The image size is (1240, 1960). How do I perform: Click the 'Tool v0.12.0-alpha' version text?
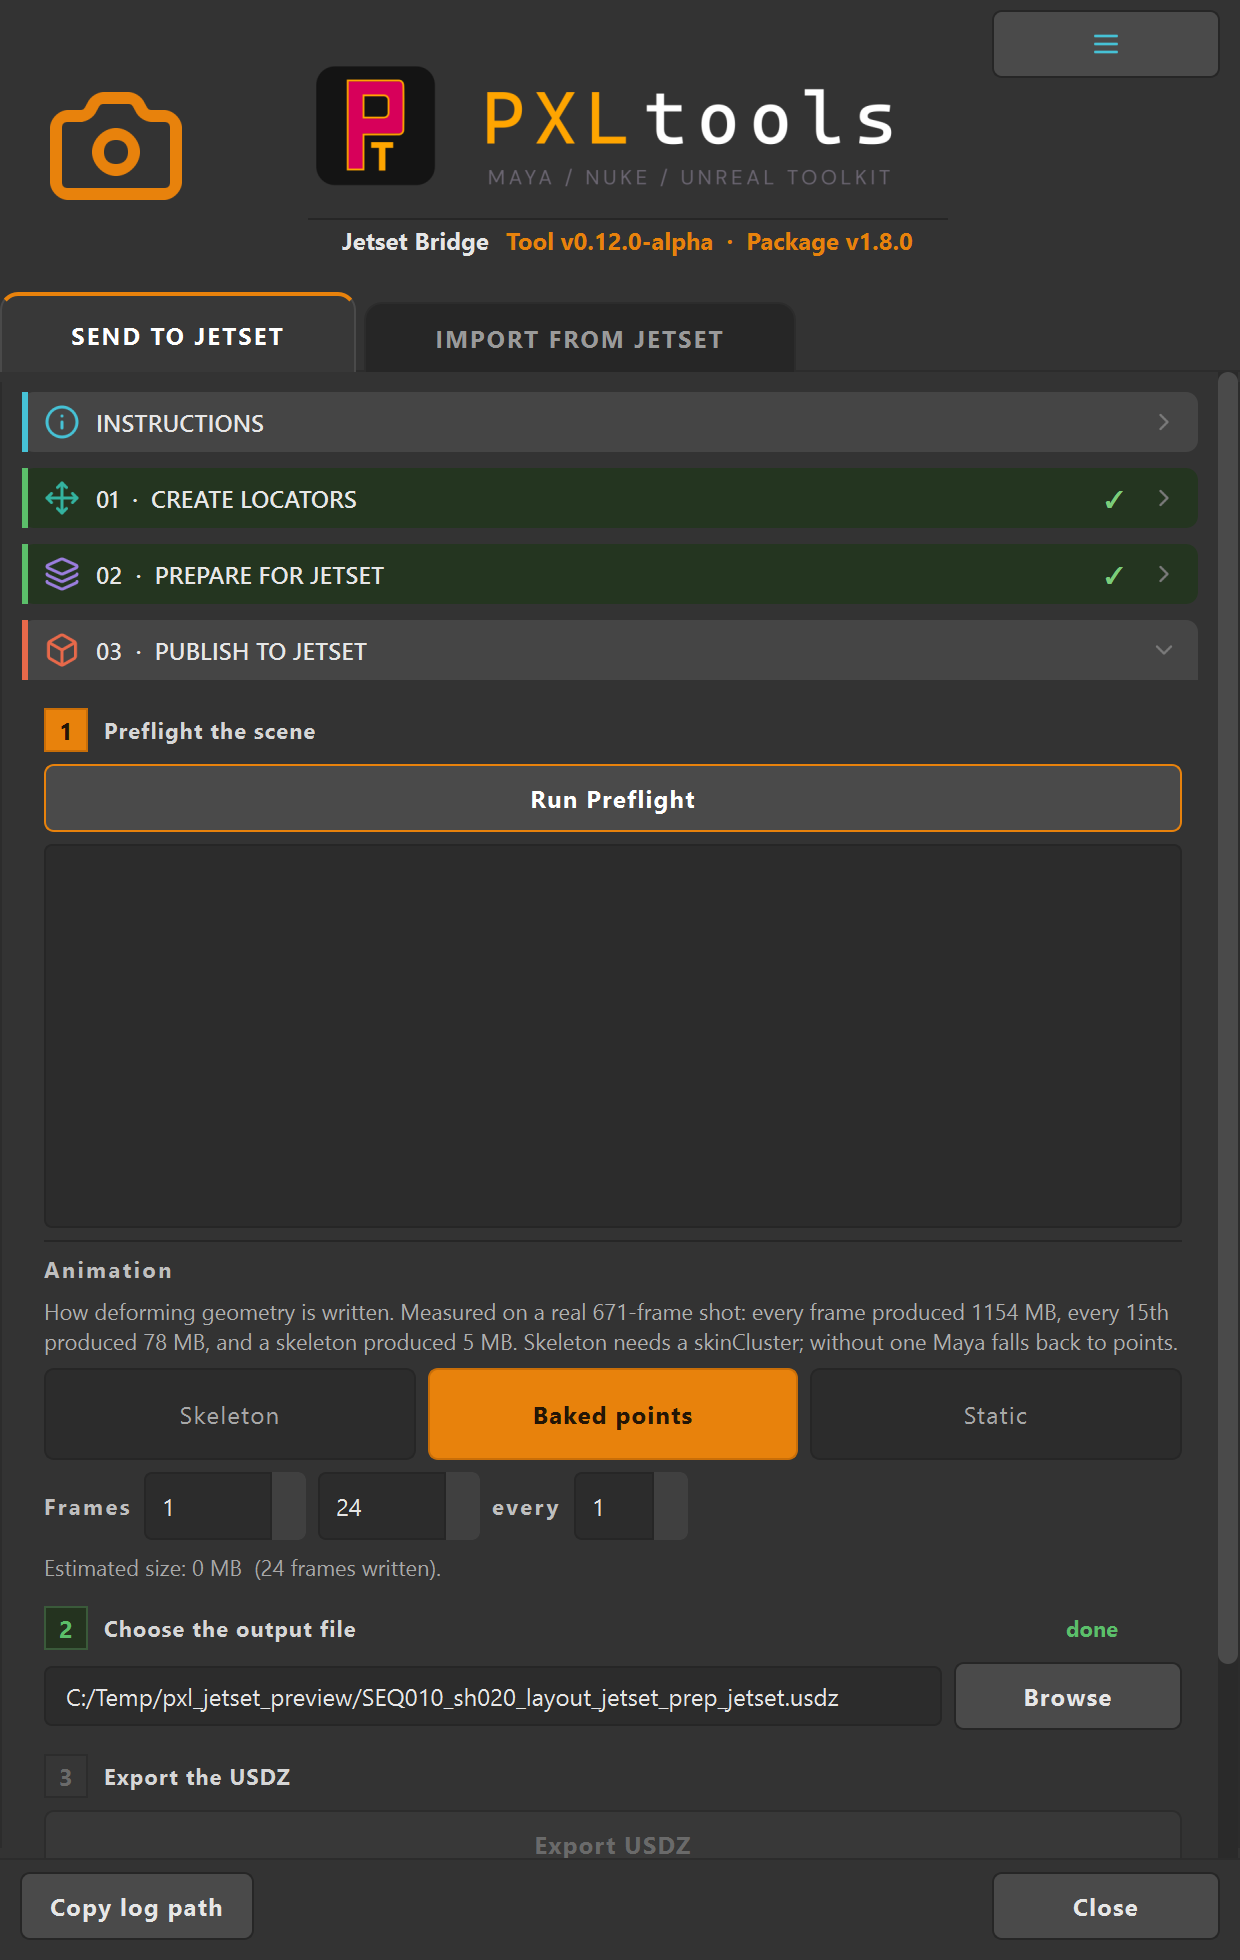tap(610, 242)
